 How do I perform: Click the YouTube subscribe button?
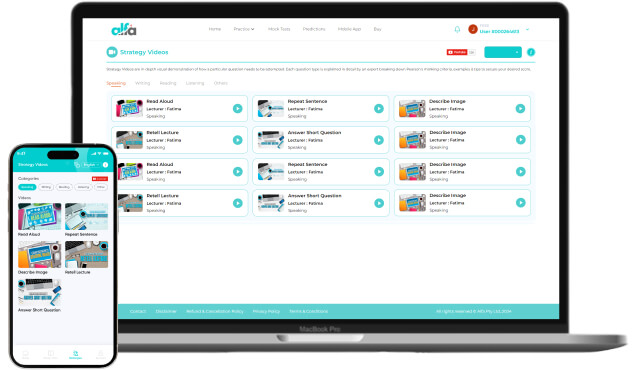point(457,52)
